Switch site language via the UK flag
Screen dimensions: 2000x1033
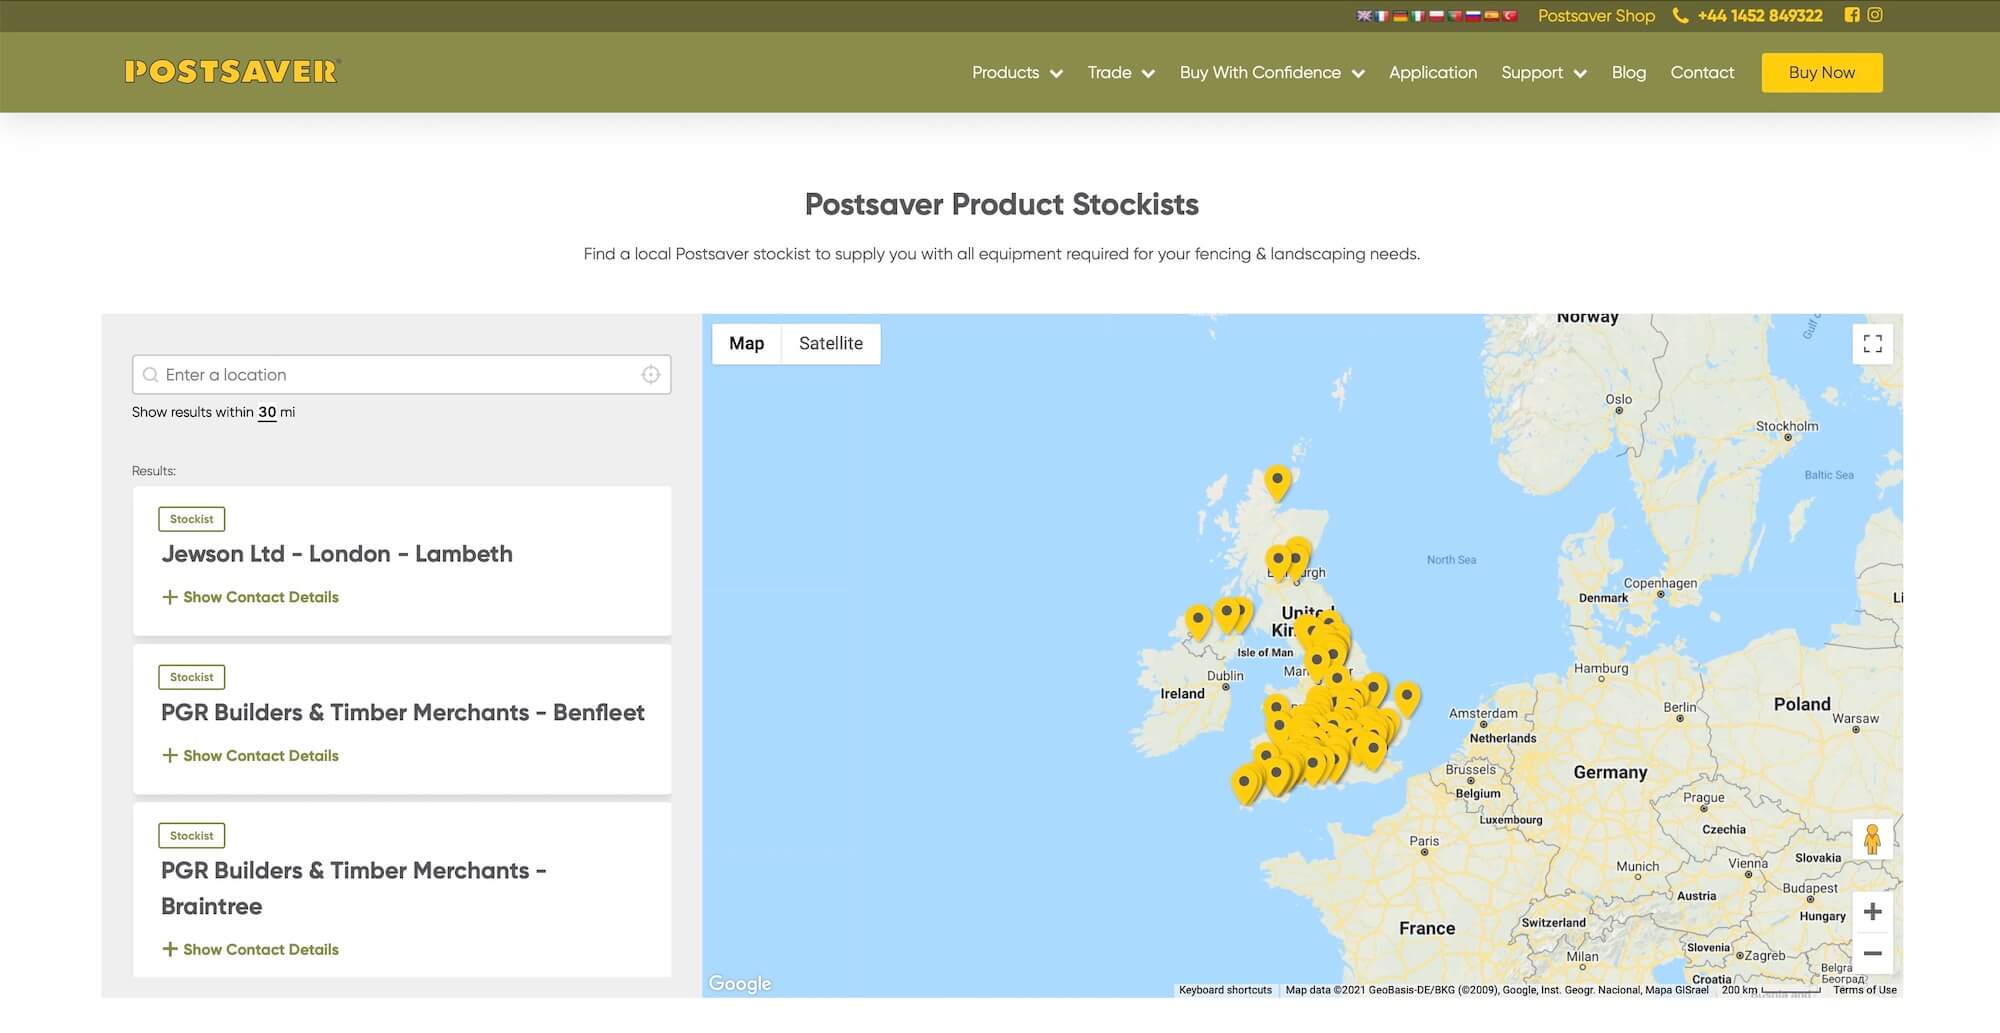[x=1364, y=16]
